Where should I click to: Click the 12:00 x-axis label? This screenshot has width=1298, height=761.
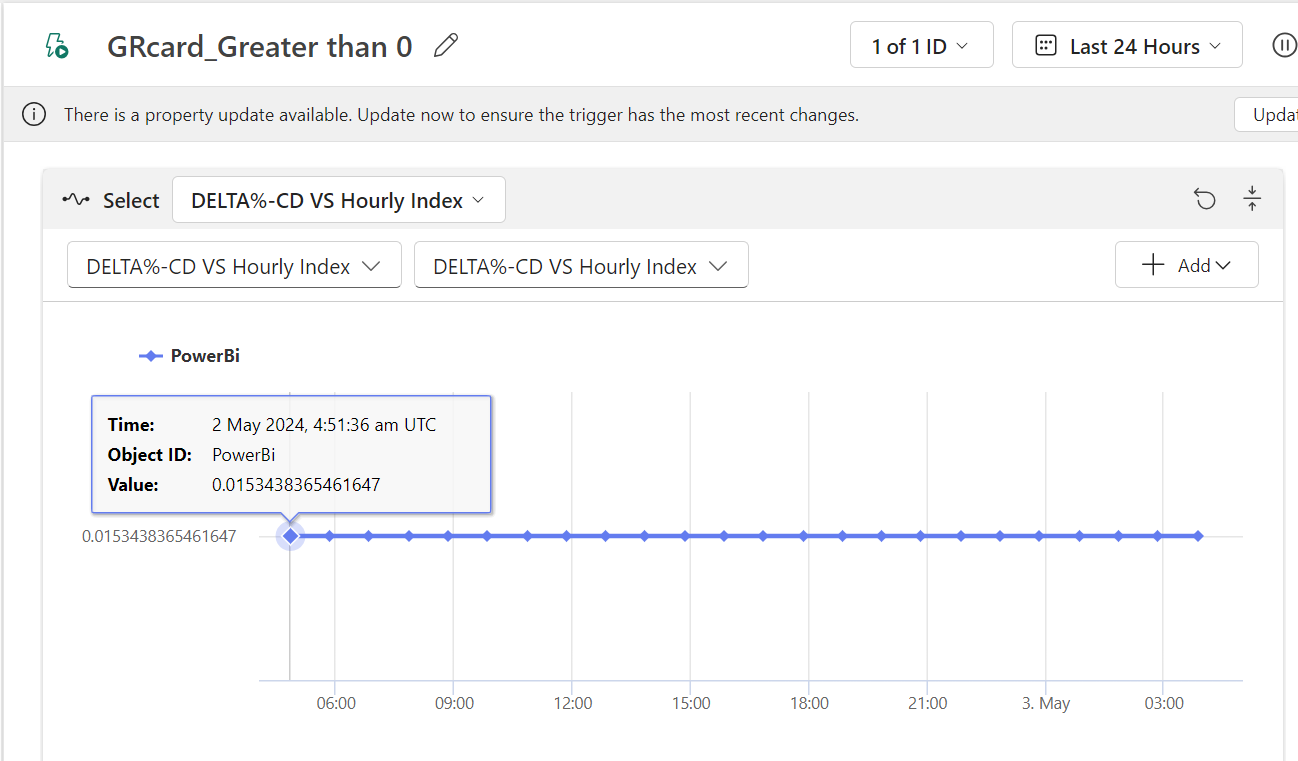(x=573, y=703)
